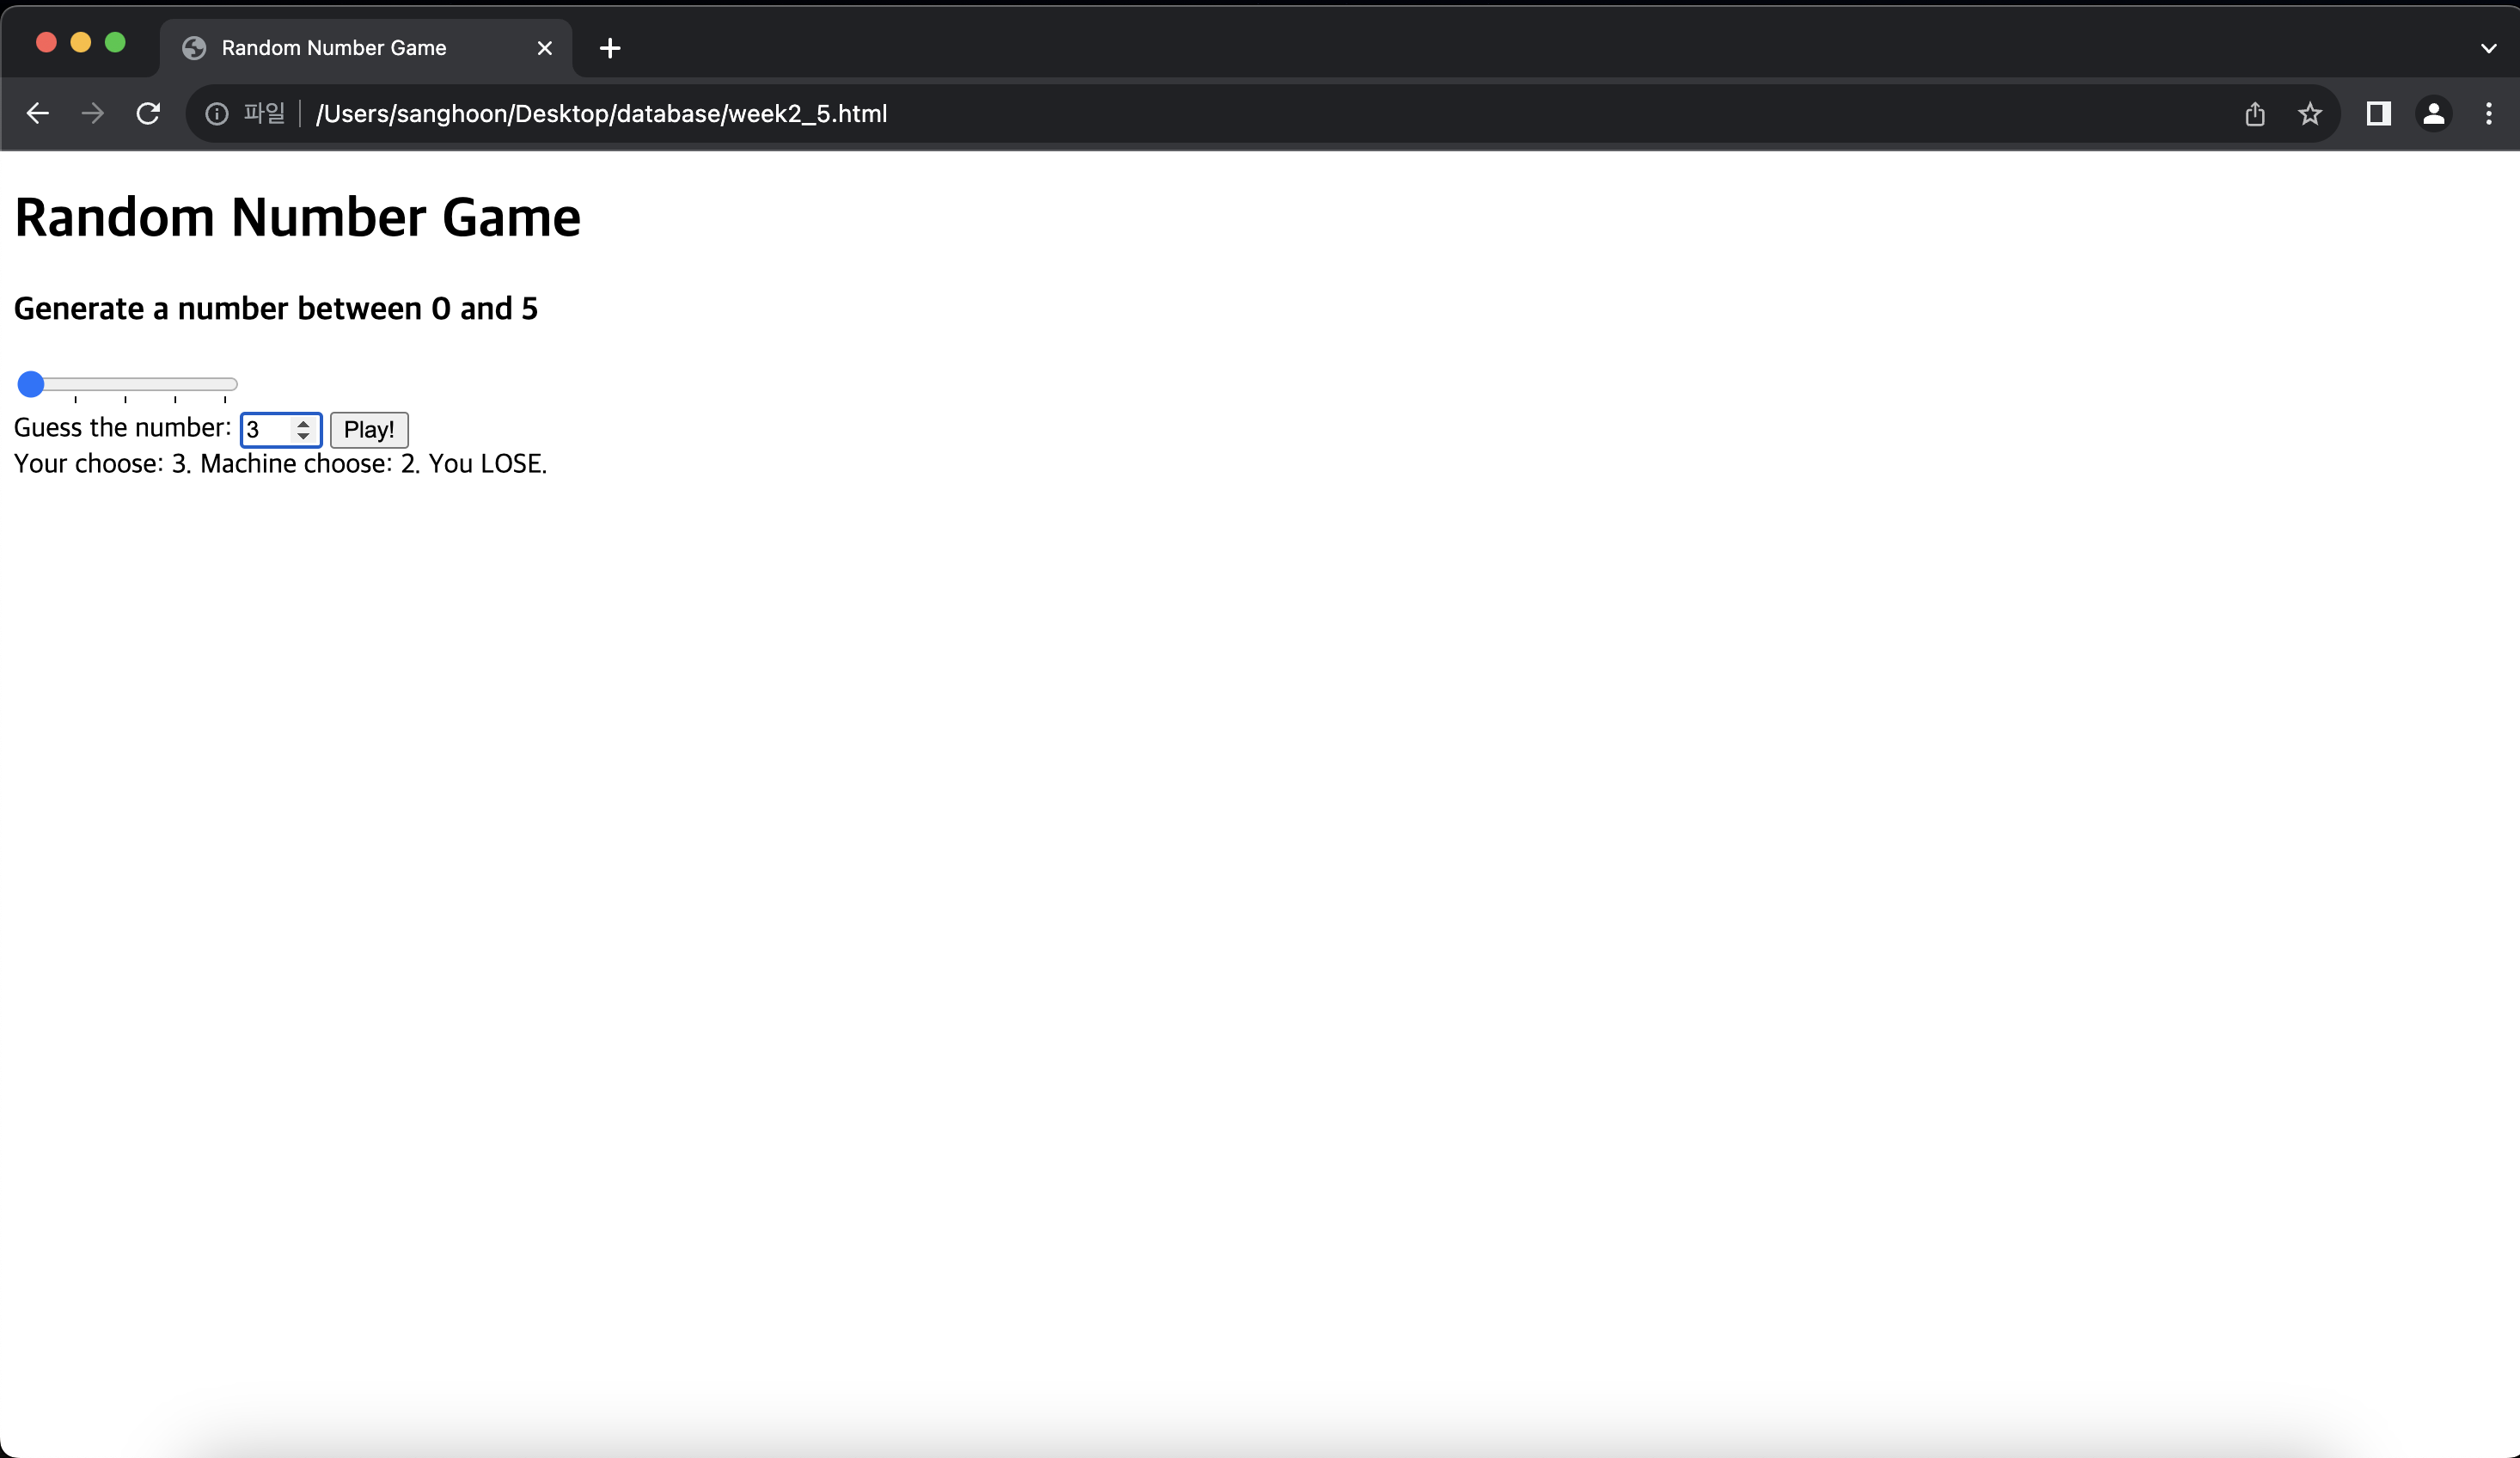Close the Random Number Game tab
2520x1458 pixels.
pyautogui.click(x=545, y=48)
